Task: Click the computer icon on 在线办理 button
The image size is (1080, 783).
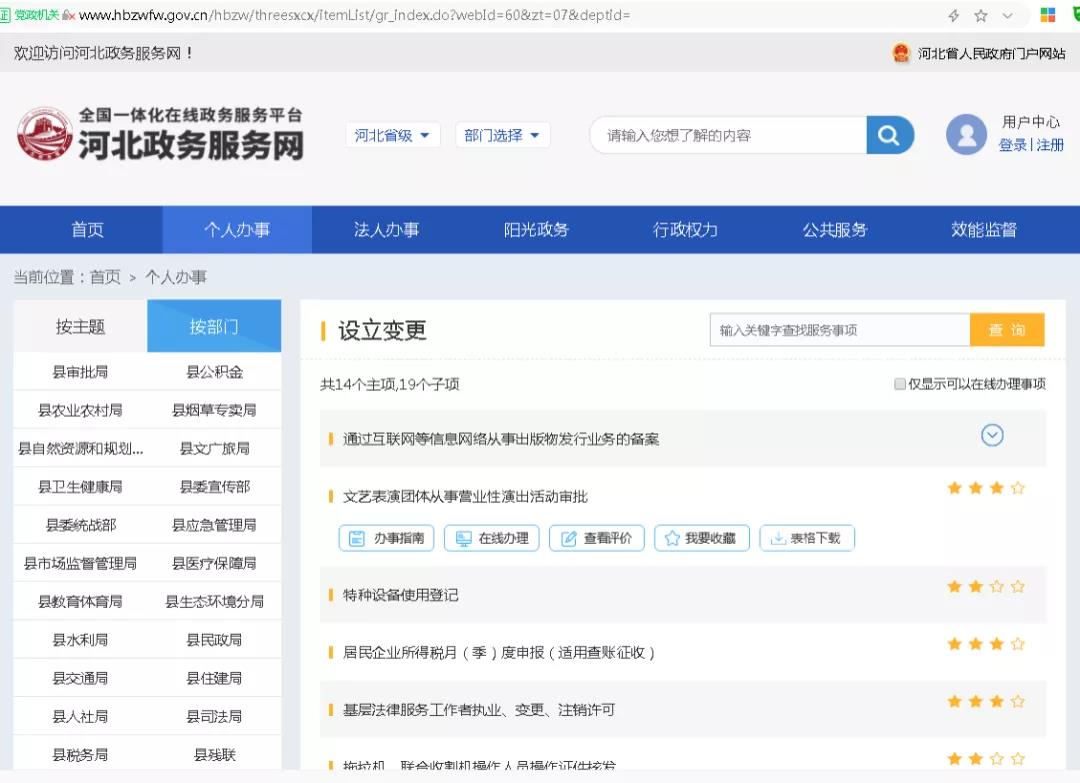Action: (462, 537)
